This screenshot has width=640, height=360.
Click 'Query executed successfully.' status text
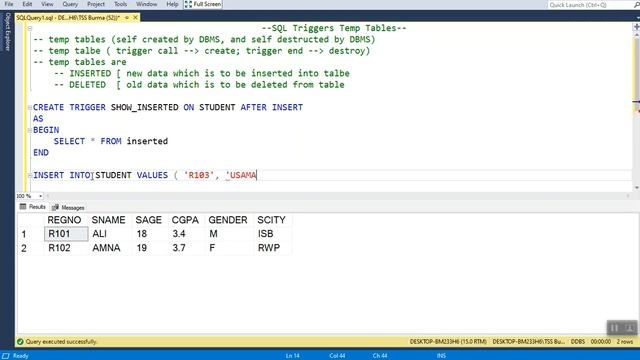pyautogui.click(x=61, y=342)
